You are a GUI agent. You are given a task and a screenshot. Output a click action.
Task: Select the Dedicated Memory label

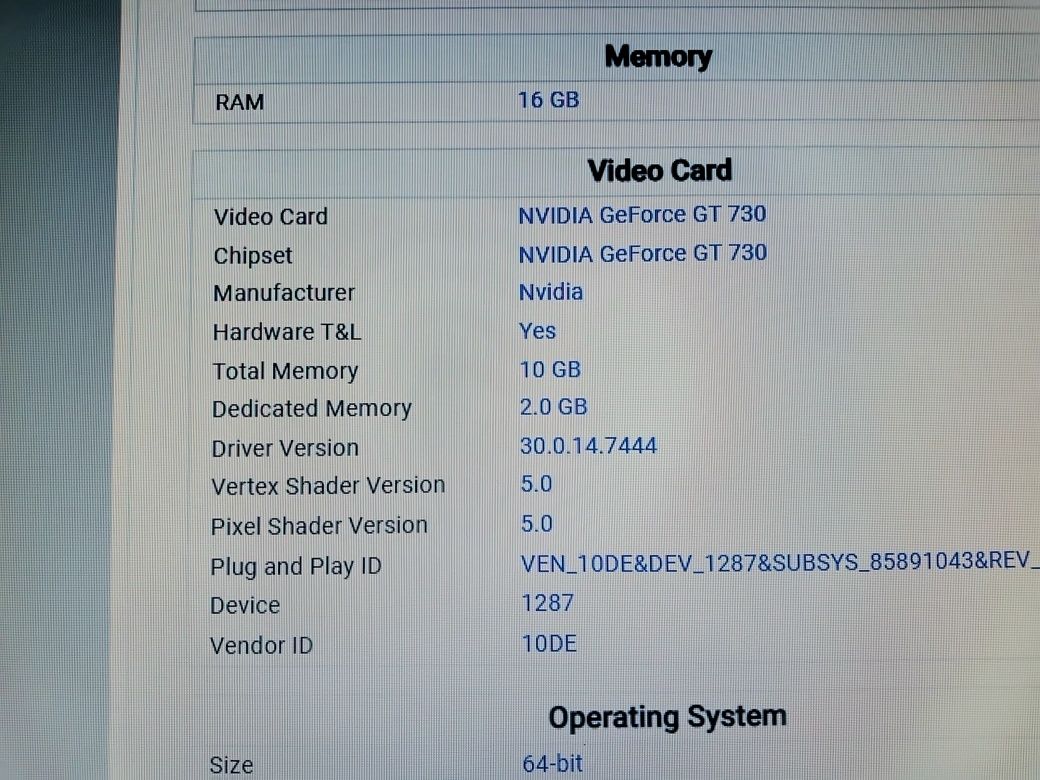tap(312, 409)
